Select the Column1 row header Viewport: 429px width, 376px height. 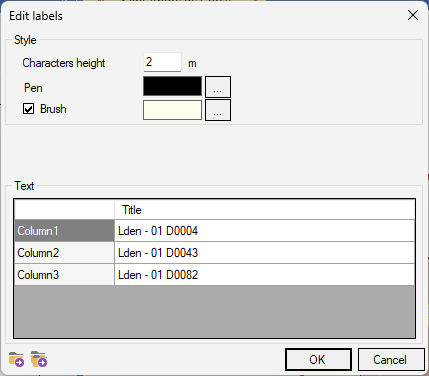[64, 231]
